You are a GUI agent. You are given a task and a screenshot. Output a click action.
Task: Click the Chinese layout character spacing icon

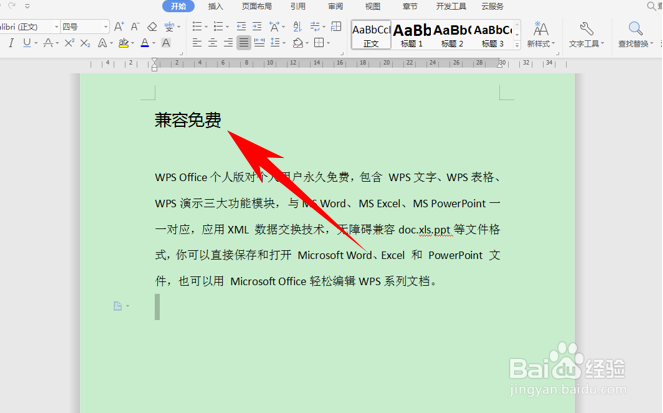pyautogui.click(x=274, y=27)
